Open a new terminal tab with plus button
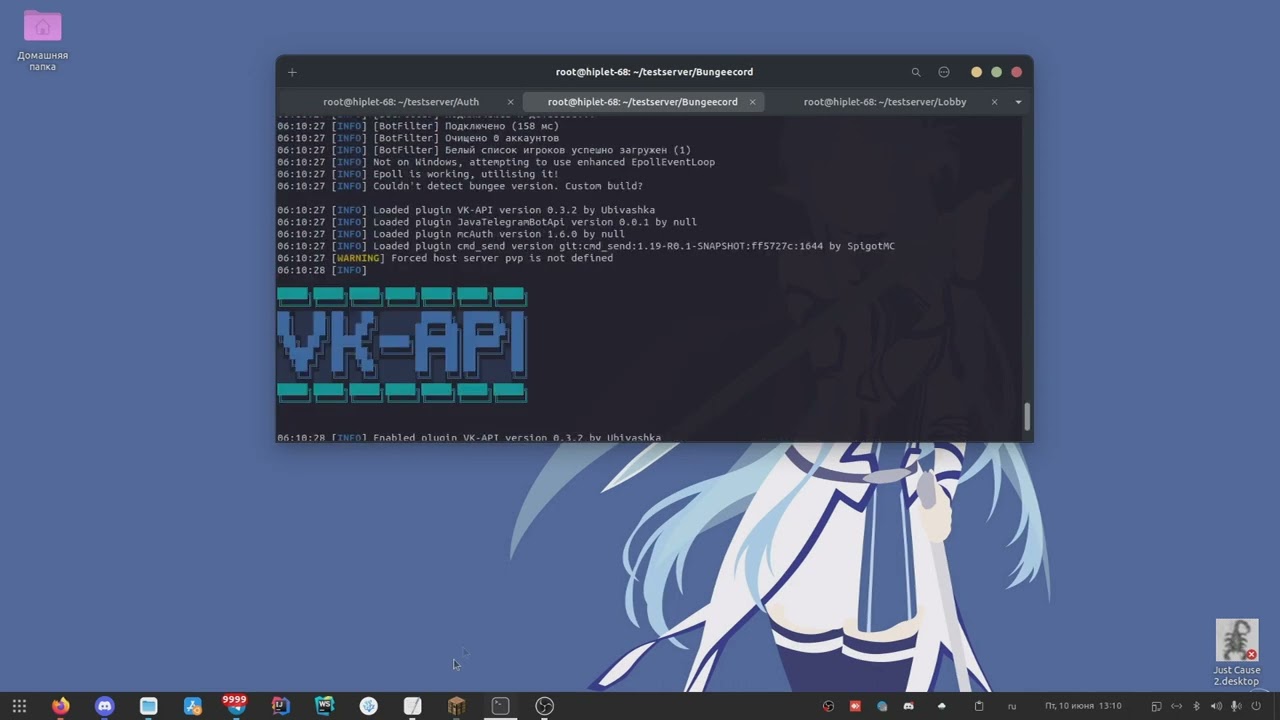The image size is (1280, 720). point(292,72)
